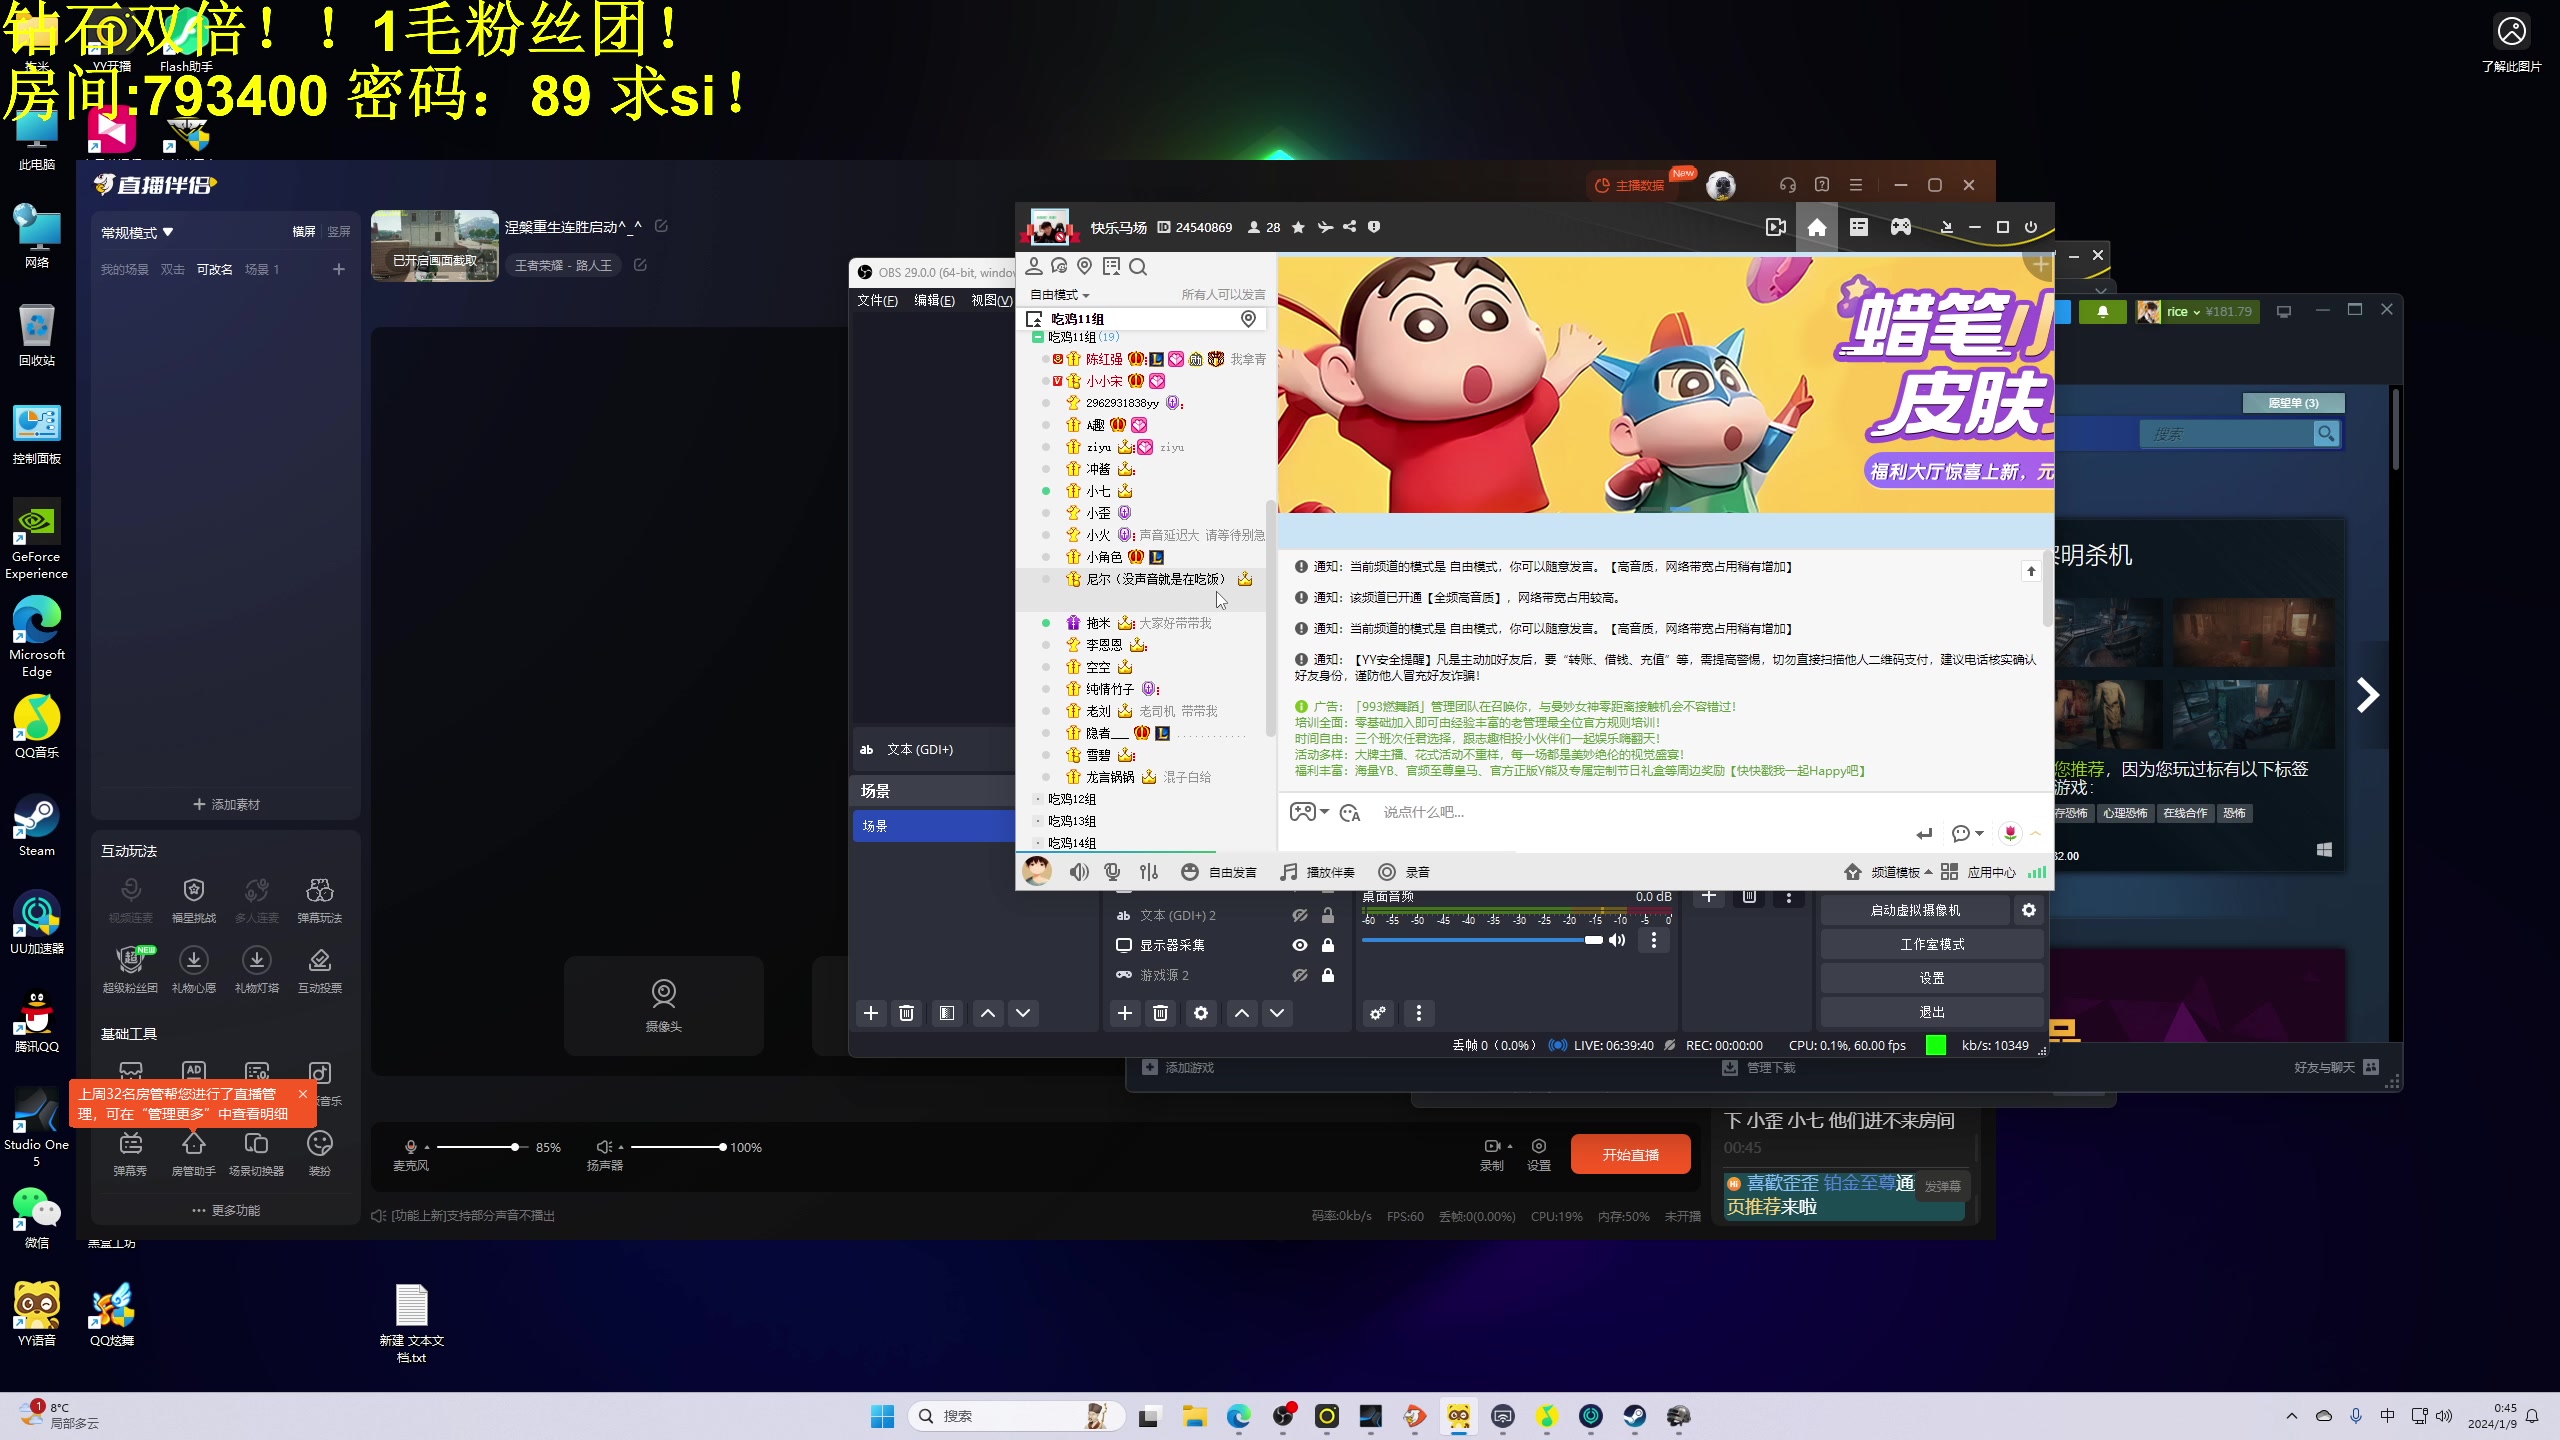Image resolution: width=2560 pixels, height=1440 pixels.
Task: Toggle lock on 游戏源 2 source
Action: (1328, 975)
